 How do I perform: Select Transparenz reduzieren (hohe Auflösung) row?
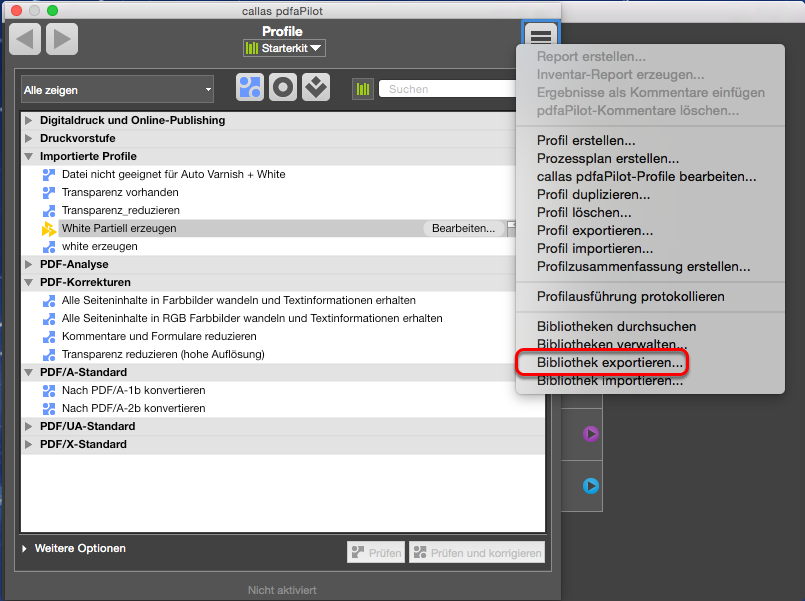pyautogui.click(x=269, y=354)
